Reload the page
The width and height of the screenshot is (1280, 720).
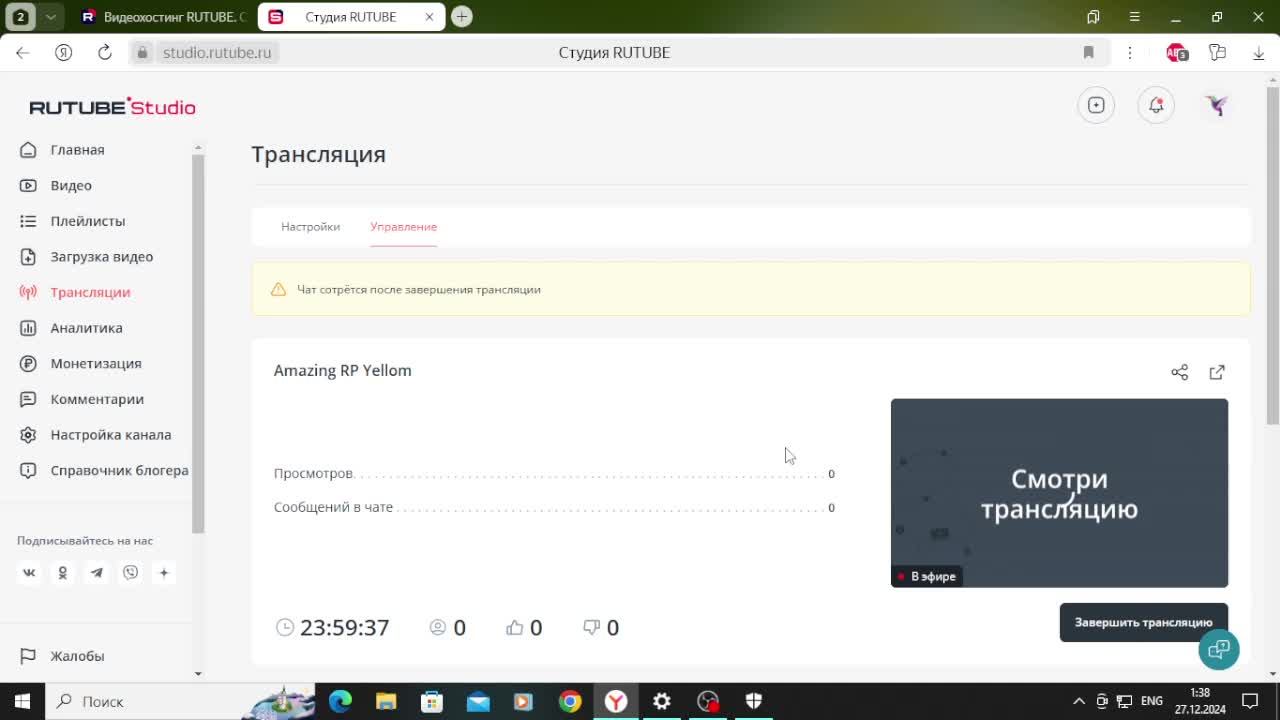pyautogui.click(x=105, y=53)
